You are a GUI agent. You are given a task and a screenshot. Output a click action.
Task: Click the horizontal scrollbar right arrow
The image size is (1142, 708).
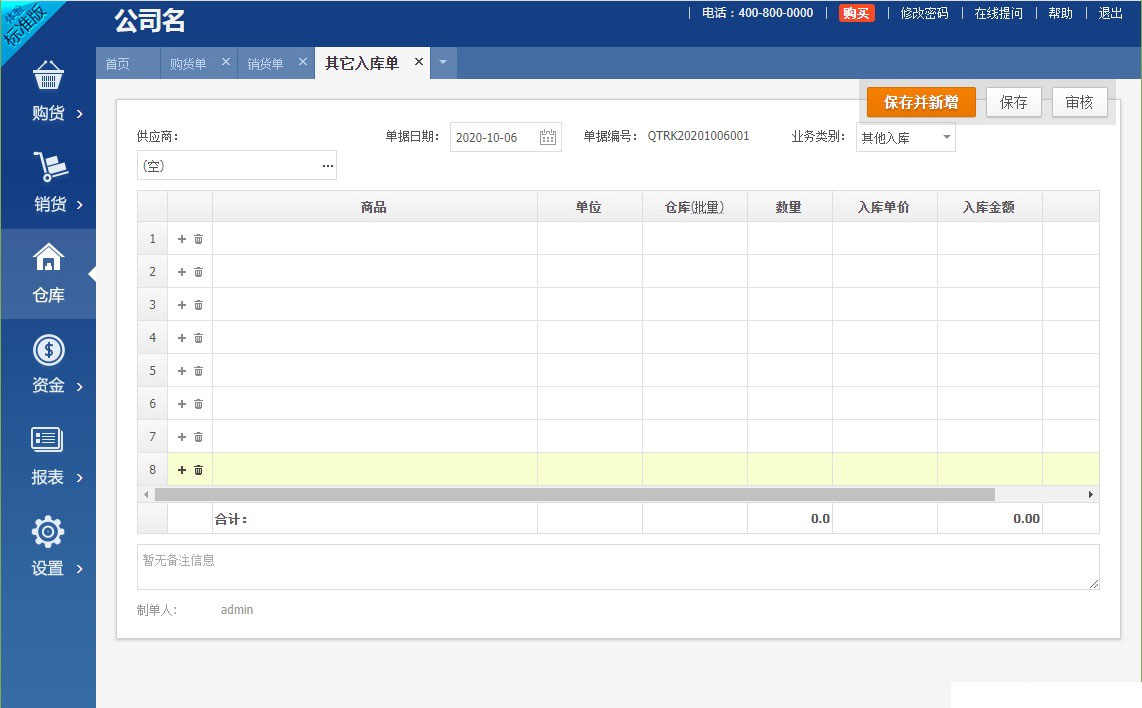[1091, 494]
